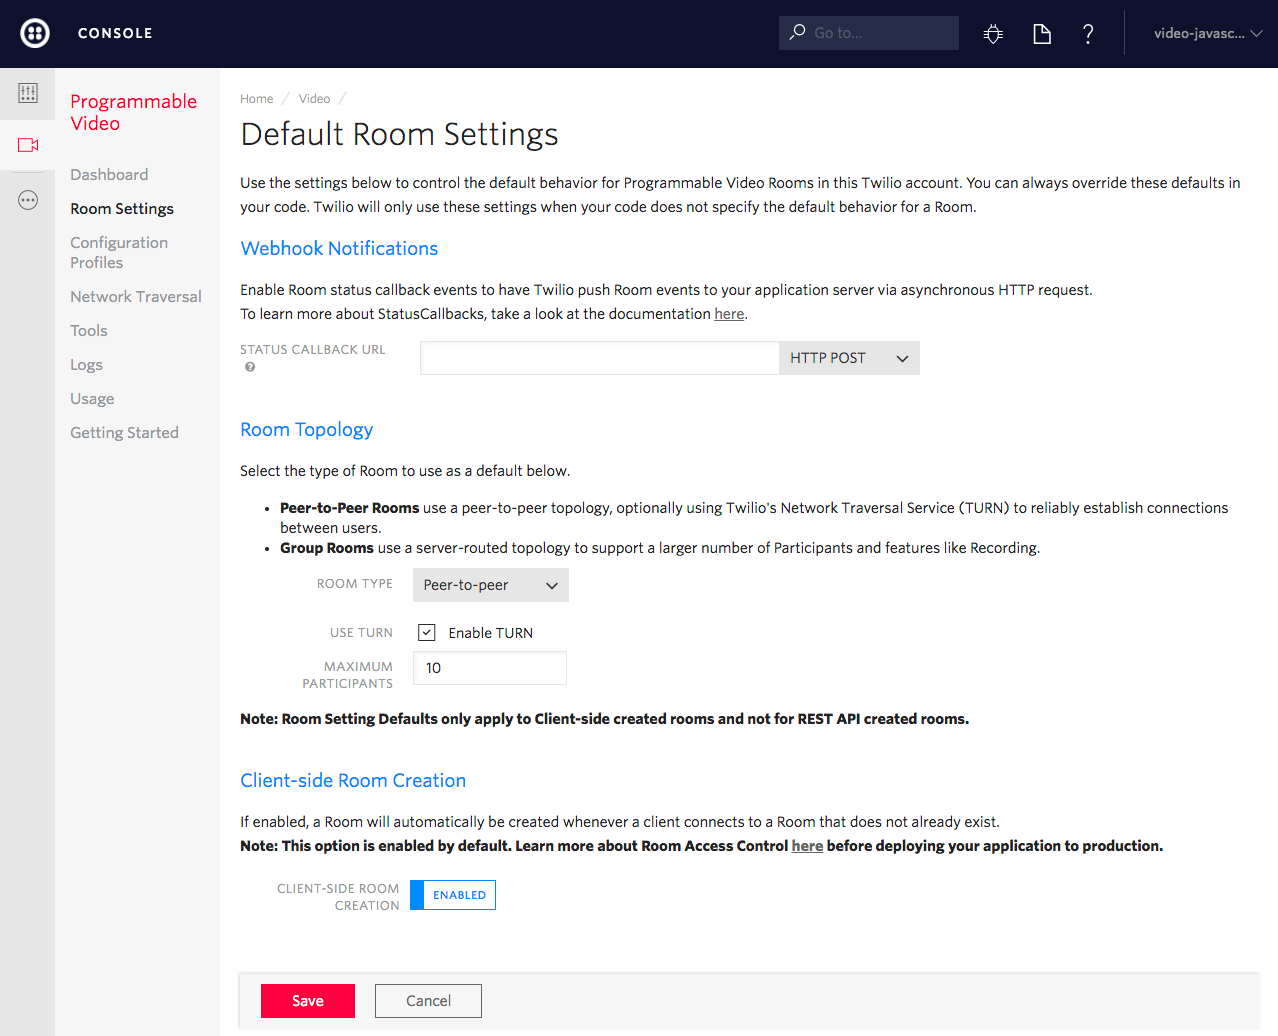1278x1036 pixels.
Task: Expand the video-javasc... account menu
Action: [x=1208, y=33]
